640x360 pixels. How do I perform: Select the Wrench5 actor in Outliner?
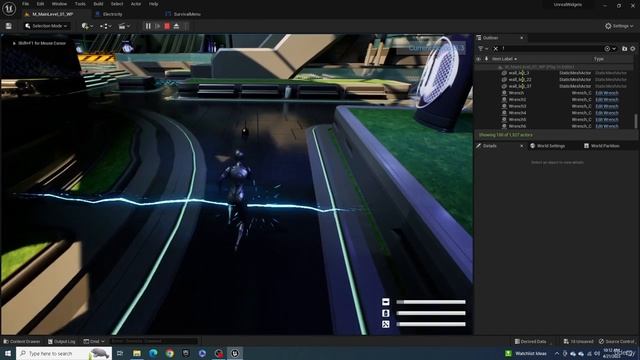pyautogui.click(x=554, y=120)
